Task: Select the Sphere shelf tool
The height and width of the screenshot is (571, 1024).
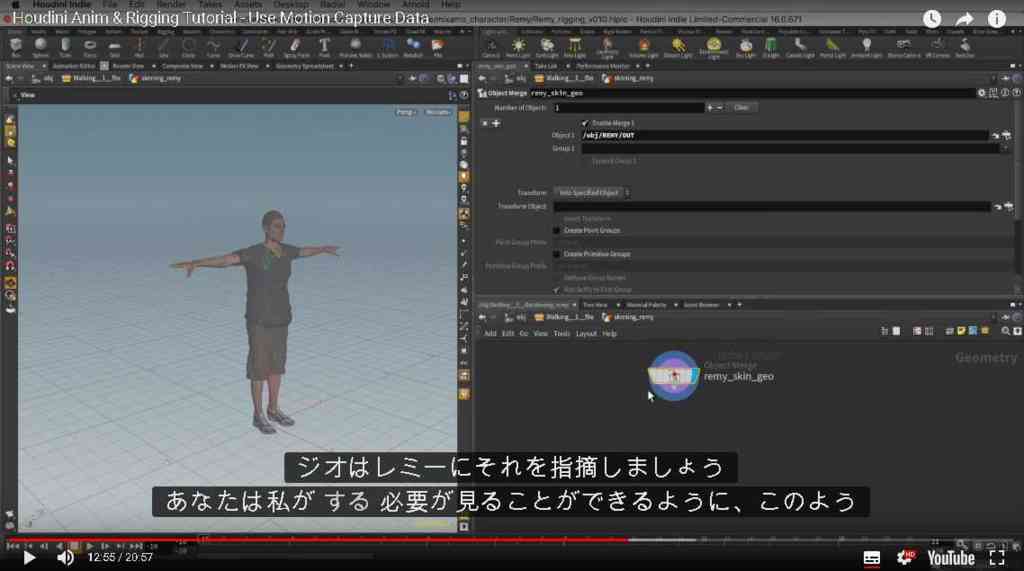Action: (x=40, y=47)
